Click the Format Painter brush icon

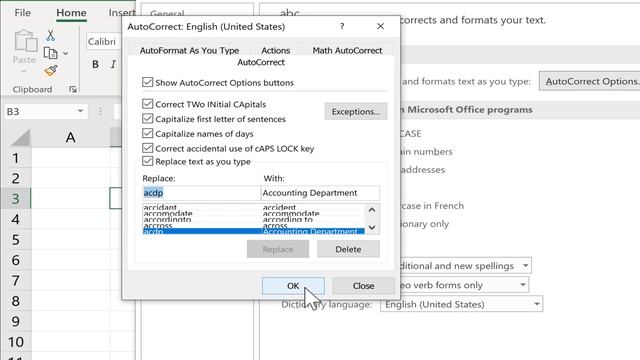tap(51, 71)
